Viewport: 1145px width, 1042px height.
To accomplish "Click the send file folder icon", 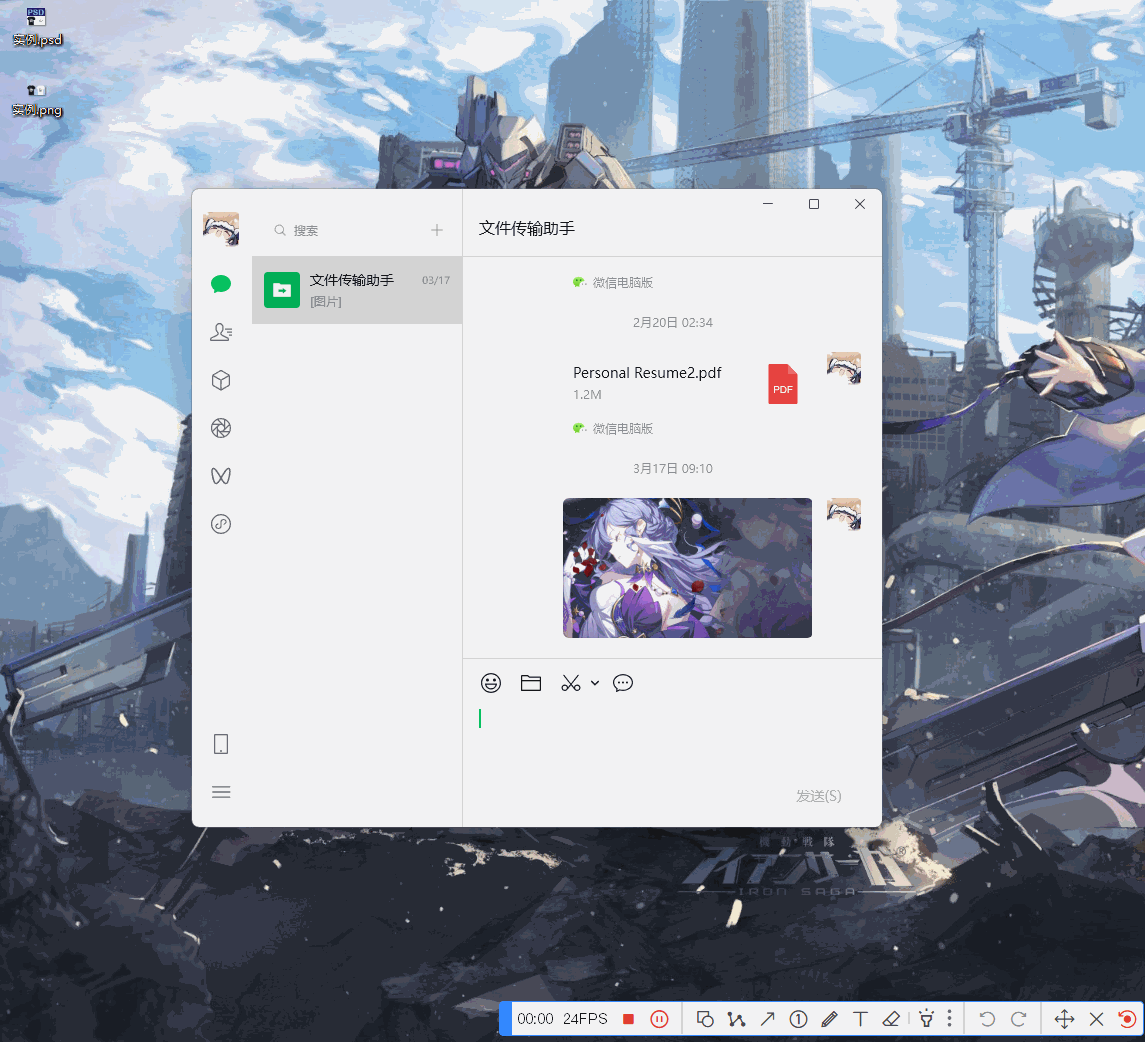I will tap(531, 683).
